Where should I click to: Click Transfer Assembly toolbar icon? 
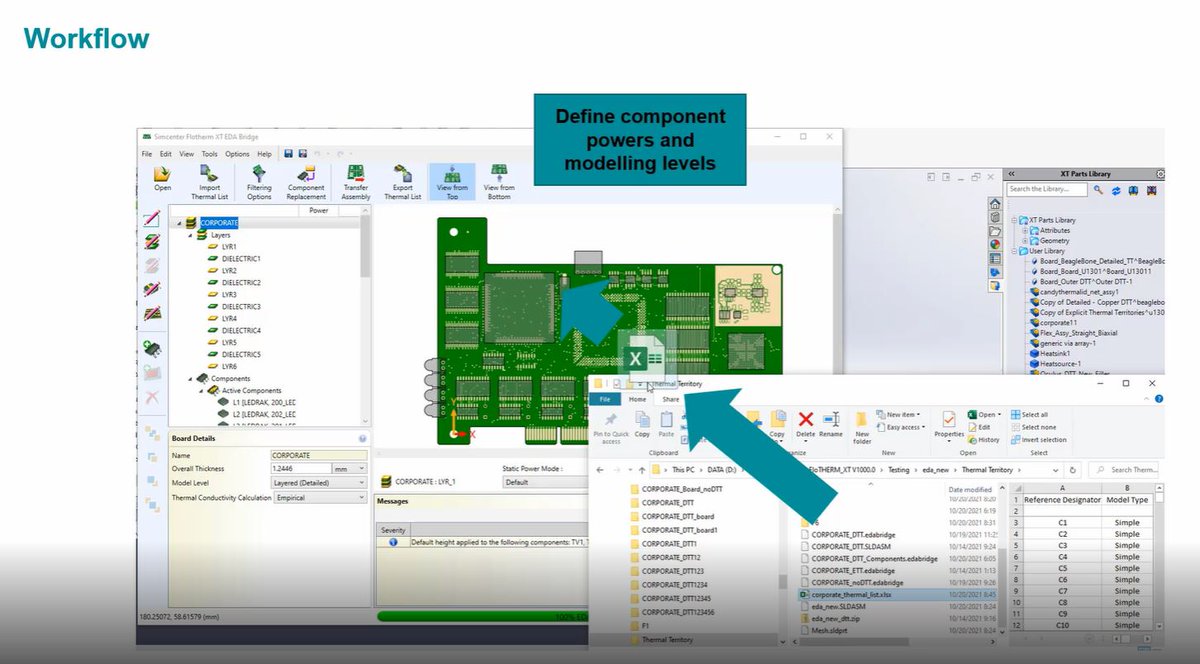[355, 174]
